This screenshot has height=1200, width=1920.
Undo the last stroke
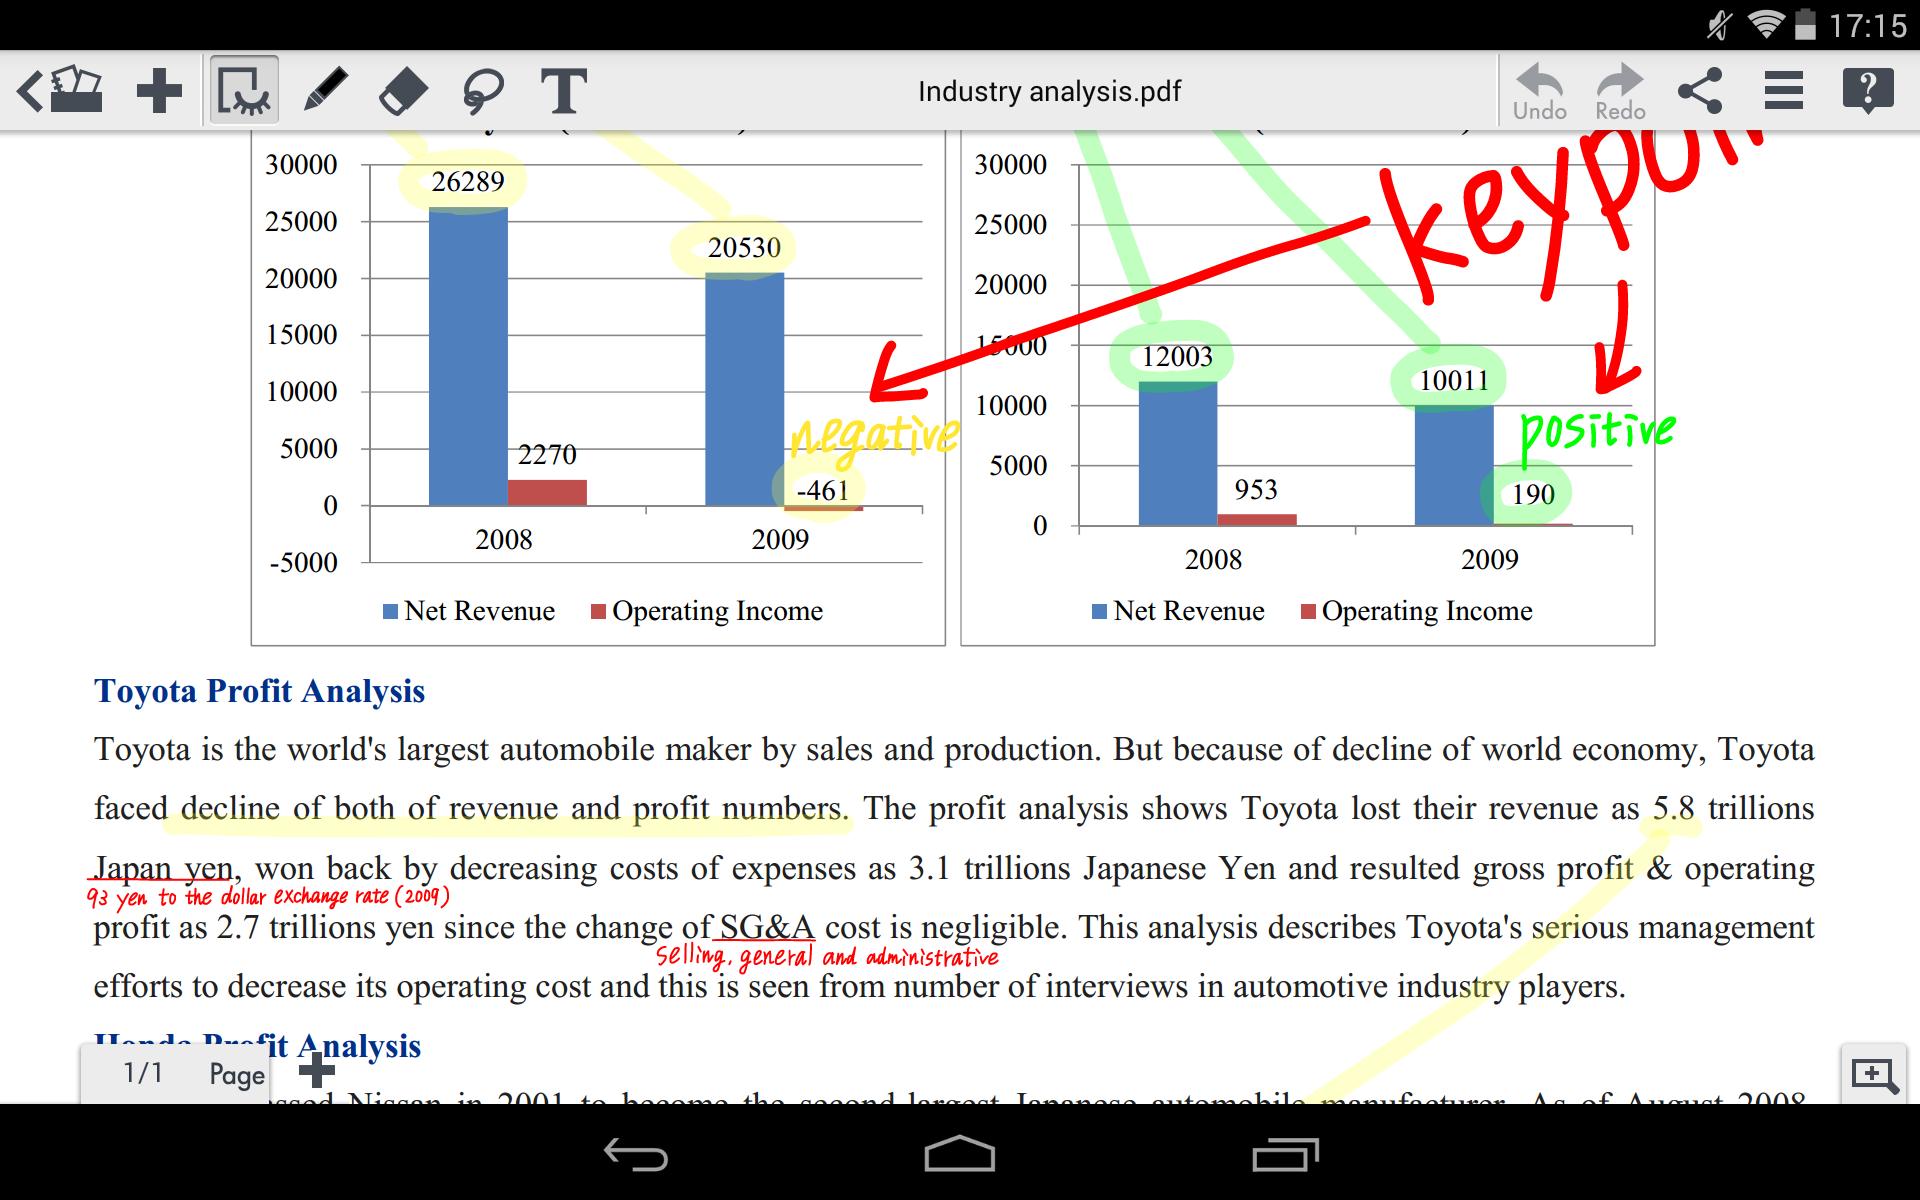pyautogui.click(x=1539, y=93)
